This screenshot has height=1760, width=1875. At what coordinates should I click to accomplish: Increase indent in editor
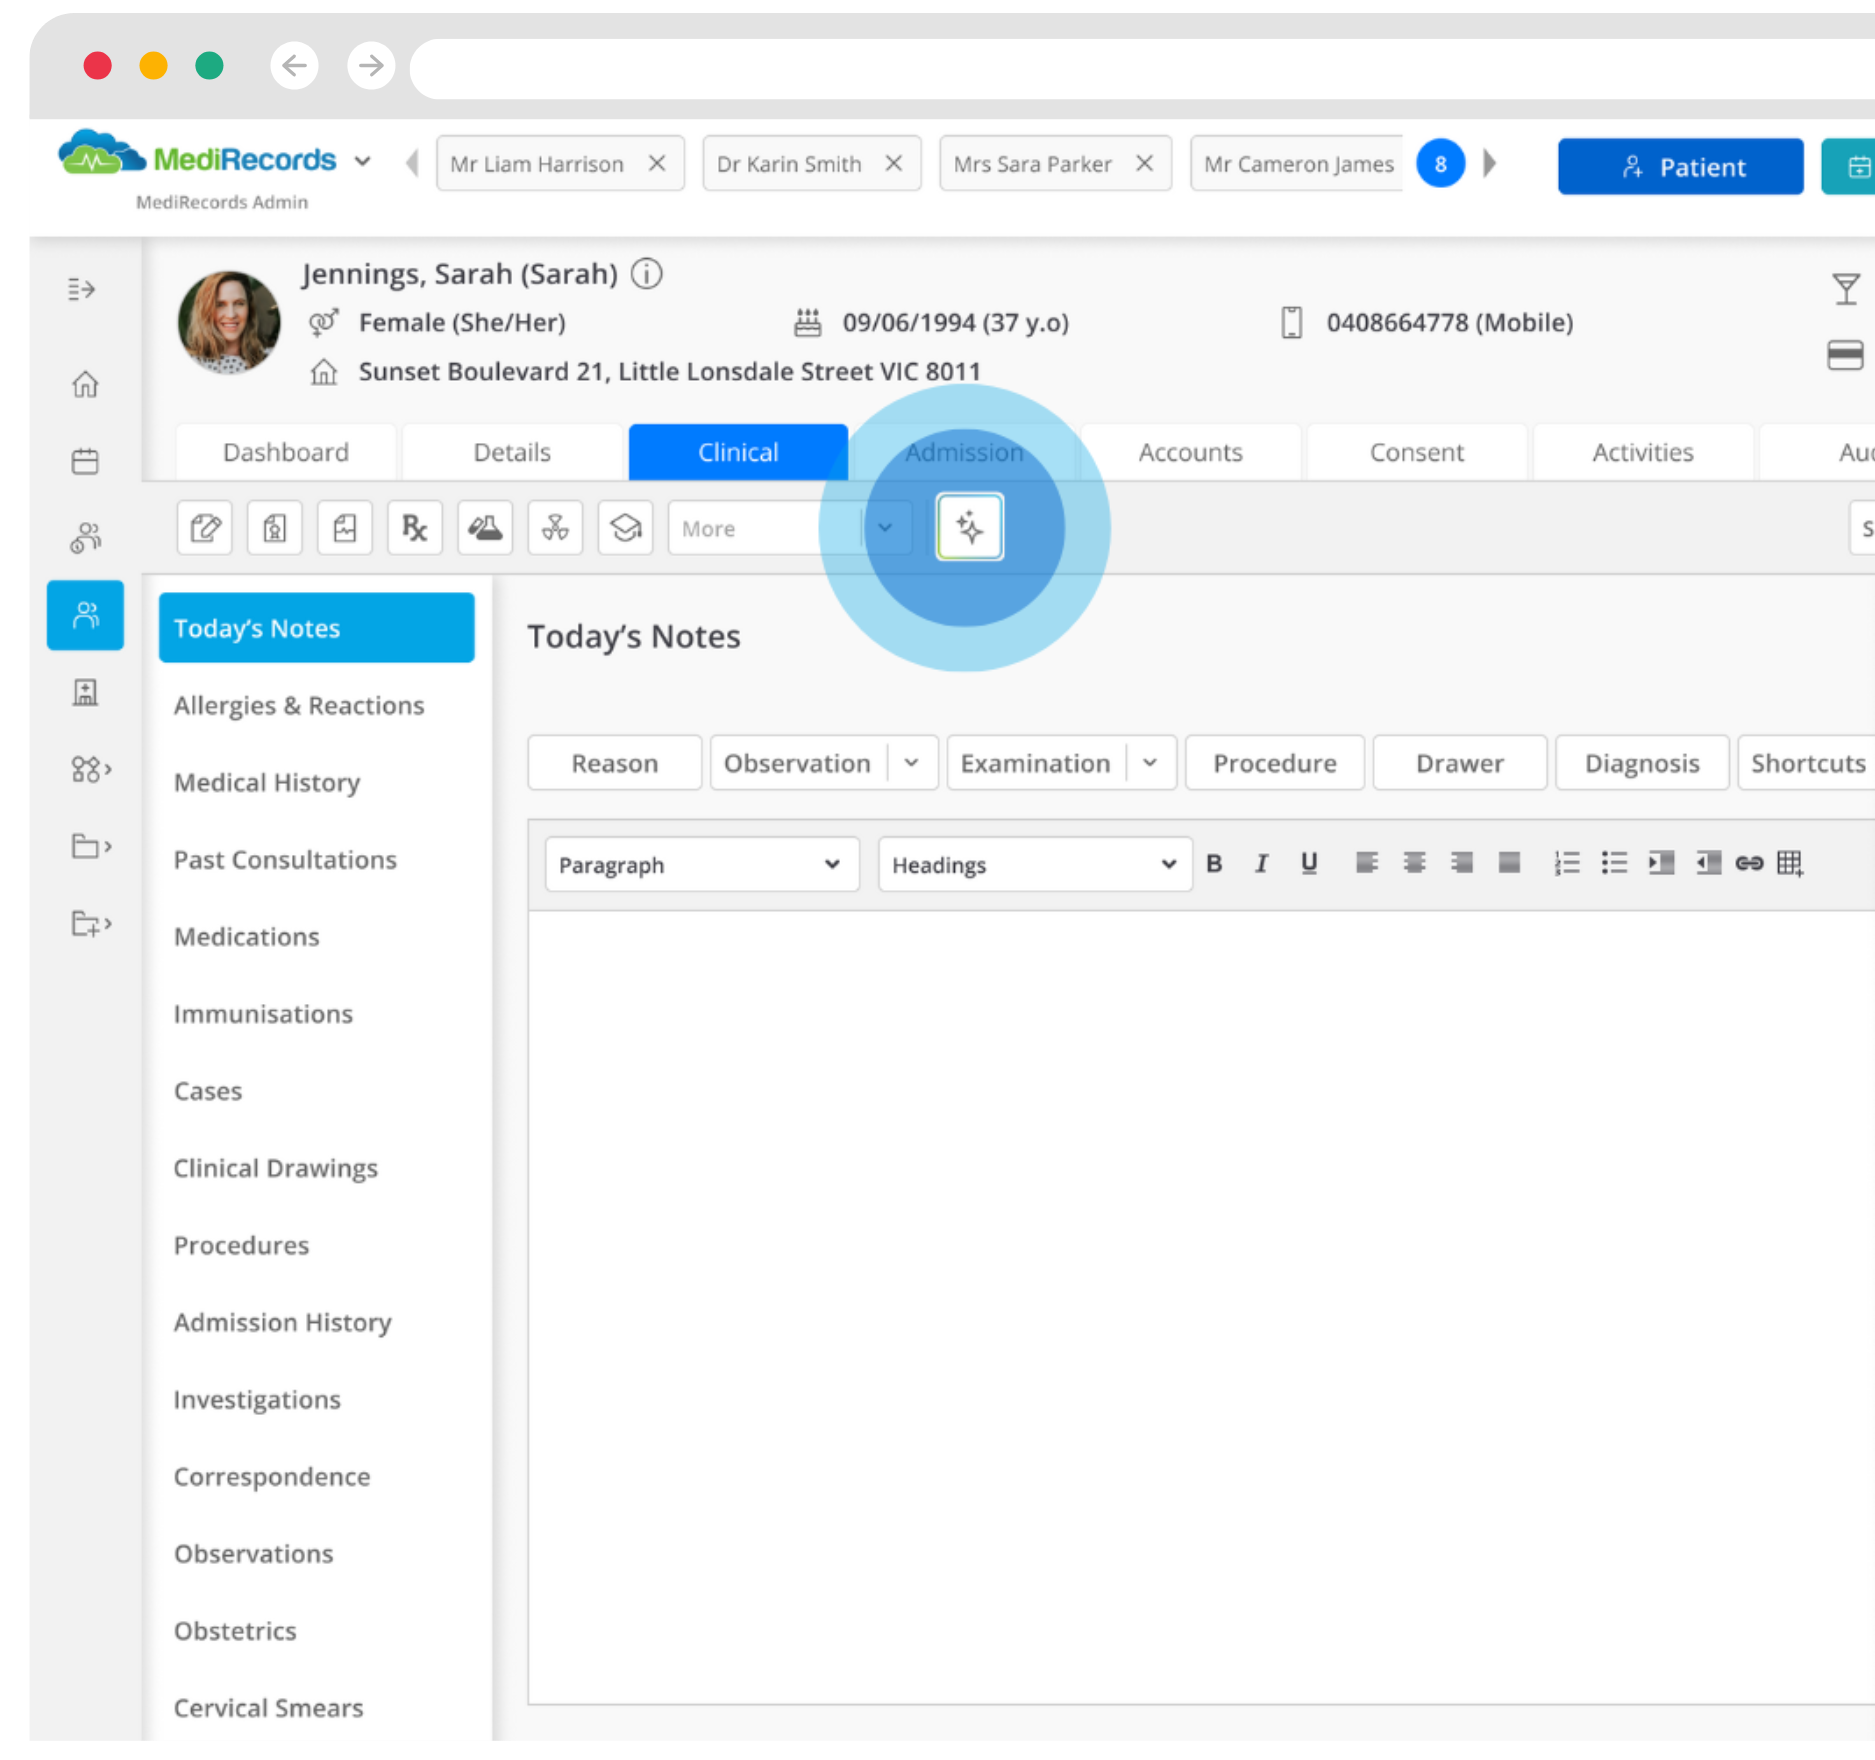click(1661, 863)
